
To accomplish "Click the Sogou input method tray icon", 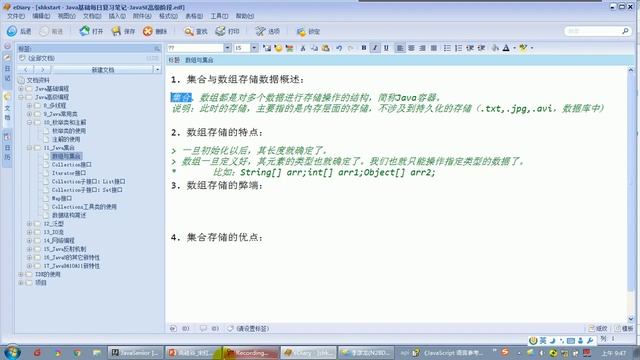I will [x=505, y=352].
